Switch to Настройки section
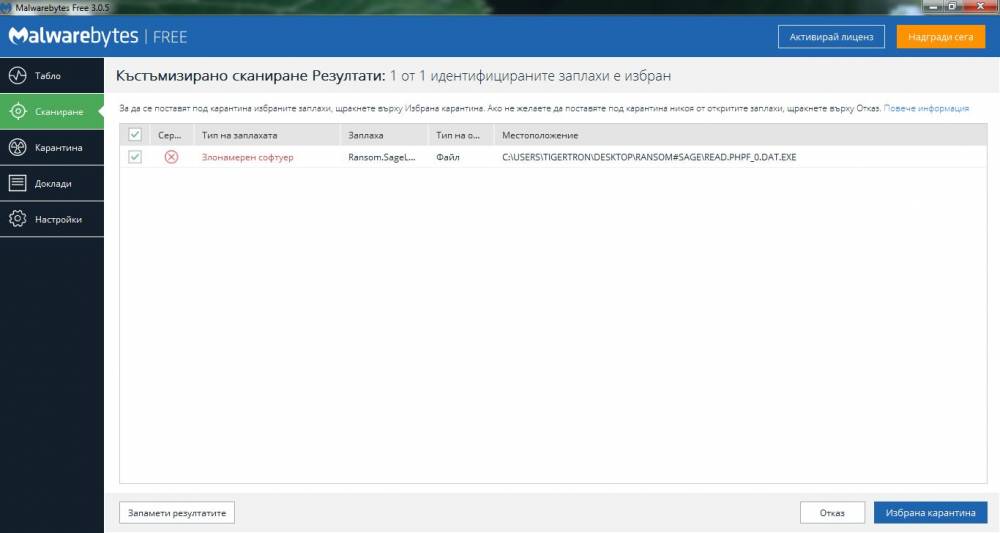Screen dimensions: 1000x533 tap(52, 219)
